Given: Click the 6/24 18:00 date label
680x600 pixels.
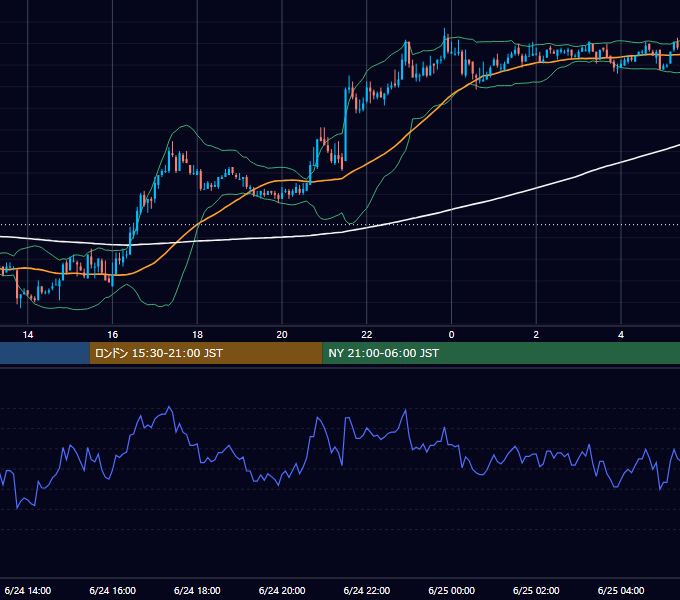Looking at the screenshot, I should 197,590.
